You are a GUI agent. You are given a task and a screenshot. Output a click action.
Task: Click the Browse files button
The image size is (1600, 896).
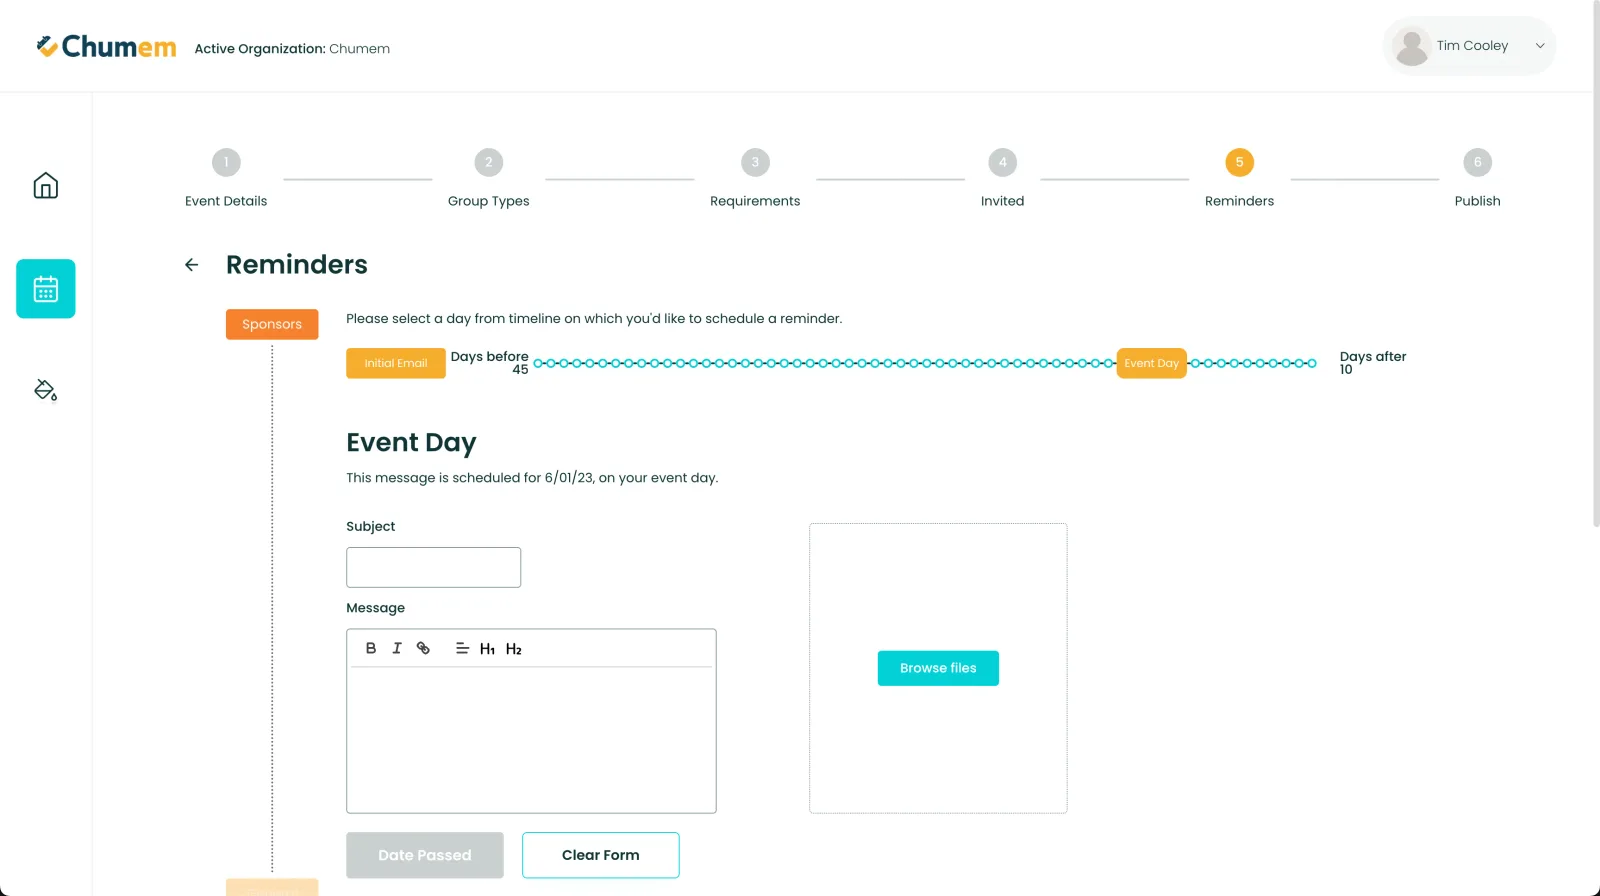click(x=938, y=668)
